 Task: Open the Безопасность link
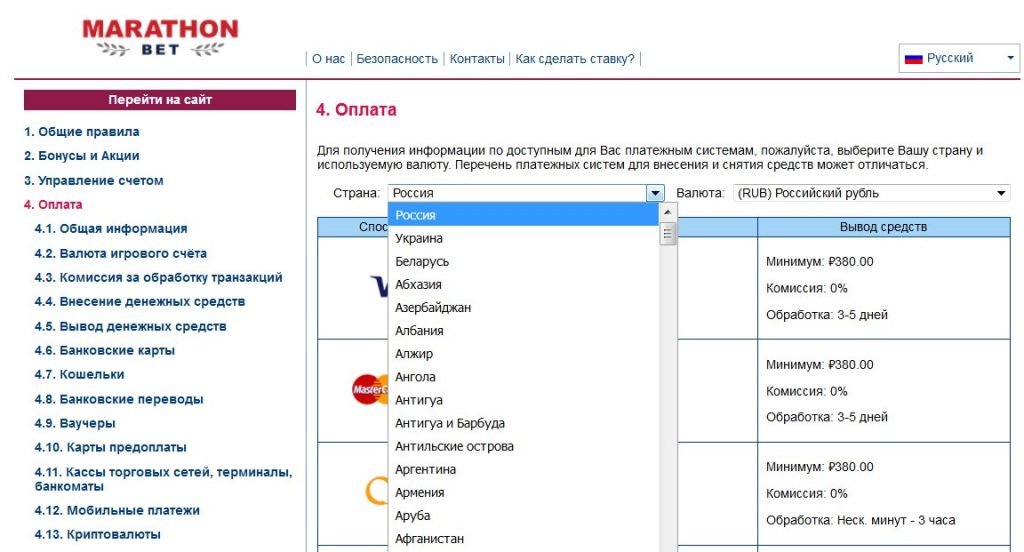(x=397, y=59)
